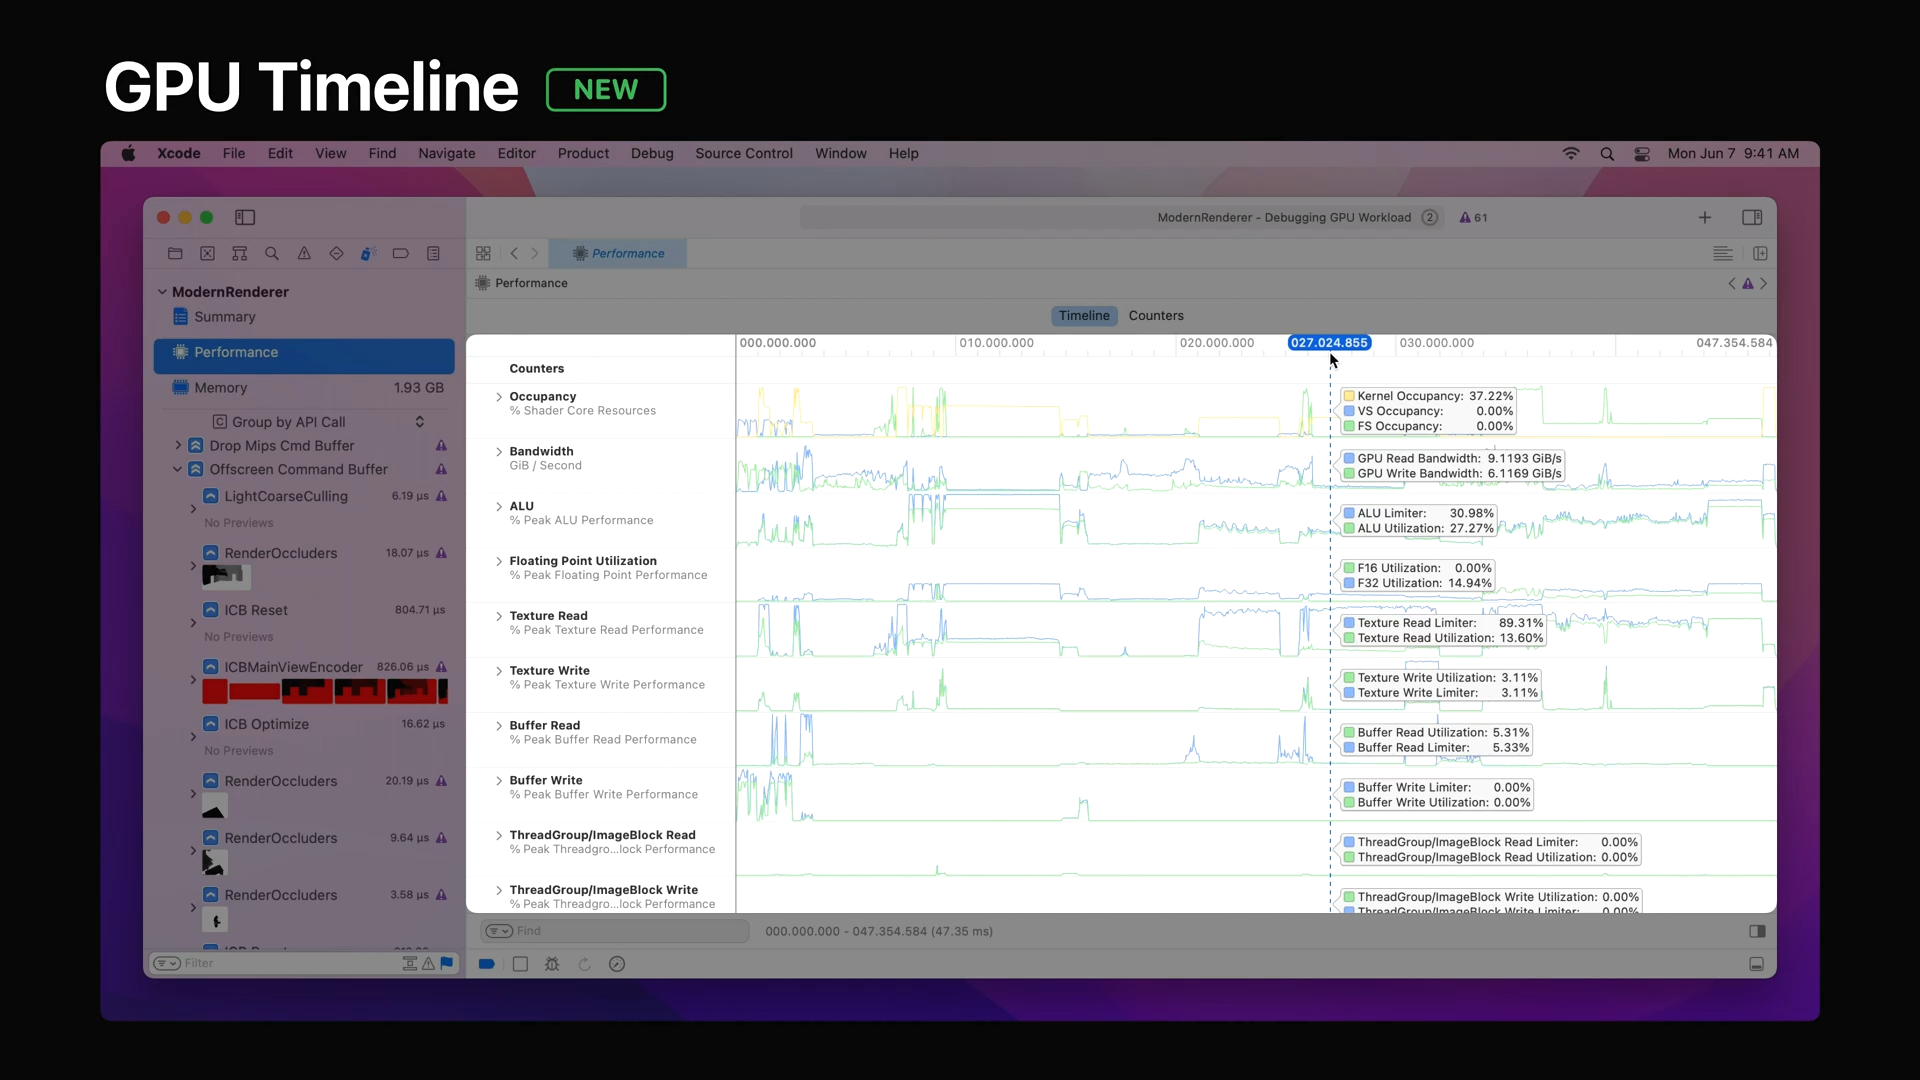
Task: Collapse the Offscreen Command Buffer group
Action: click(178, 469)
